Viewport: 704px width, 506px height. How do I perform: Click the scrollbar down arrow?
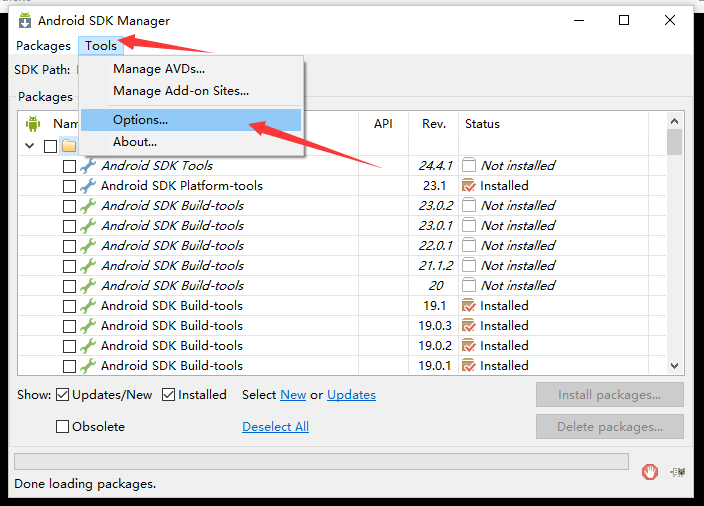coord(674,366)
